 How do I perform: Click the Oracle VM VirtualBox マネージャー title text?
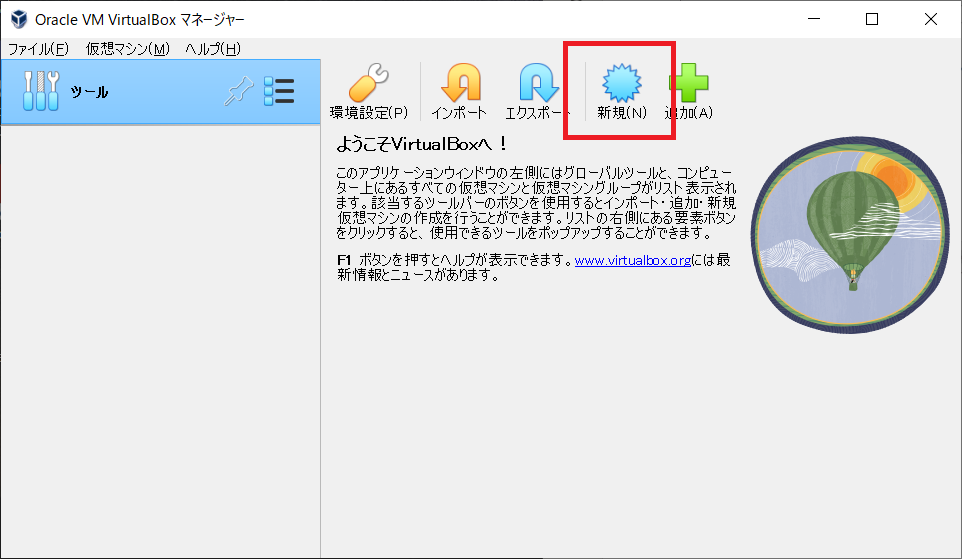140,19
